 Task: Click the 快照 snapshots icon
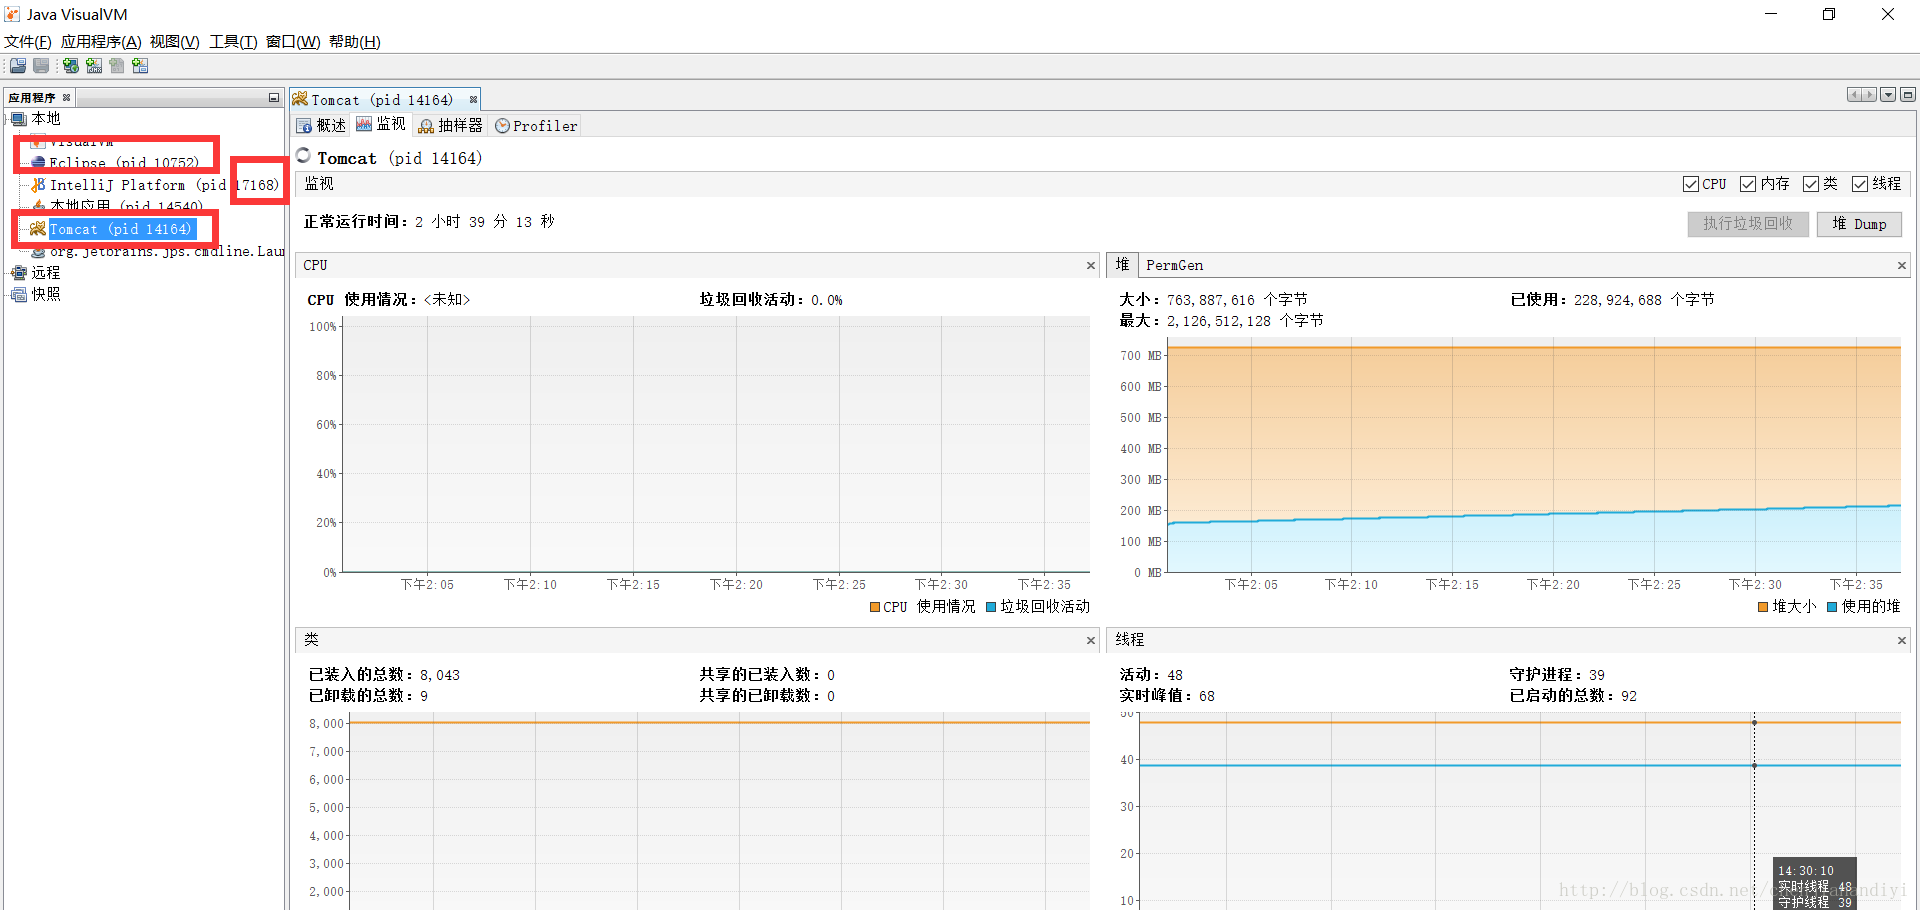19,294
